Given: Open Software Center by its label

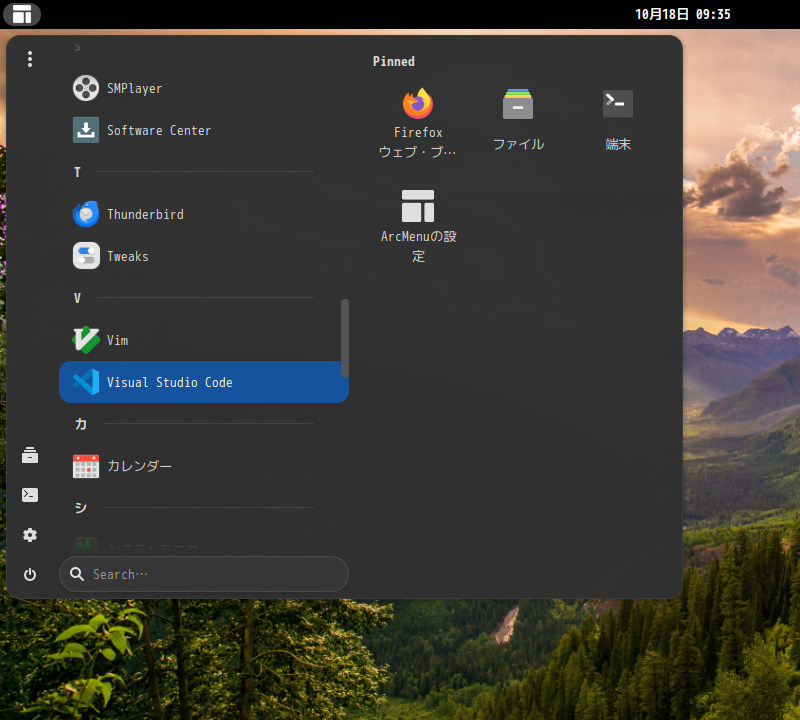Looking at the screenshot, I should click(159, 131).
